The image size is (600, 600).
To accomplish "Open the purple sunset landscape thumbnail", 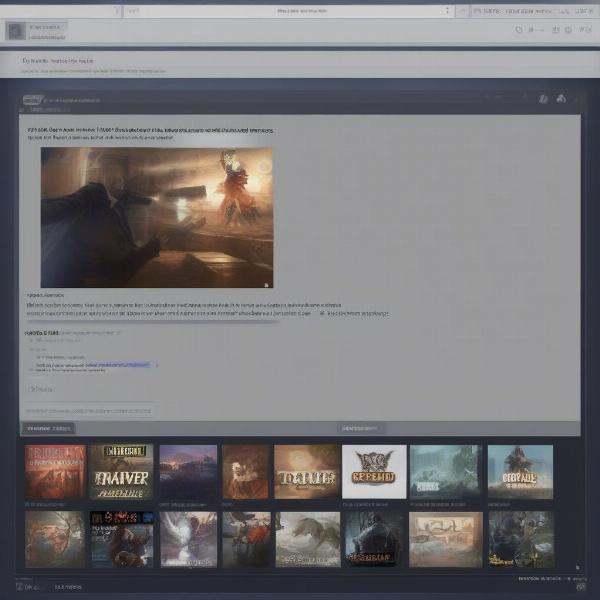I will (x=188, y=471).
